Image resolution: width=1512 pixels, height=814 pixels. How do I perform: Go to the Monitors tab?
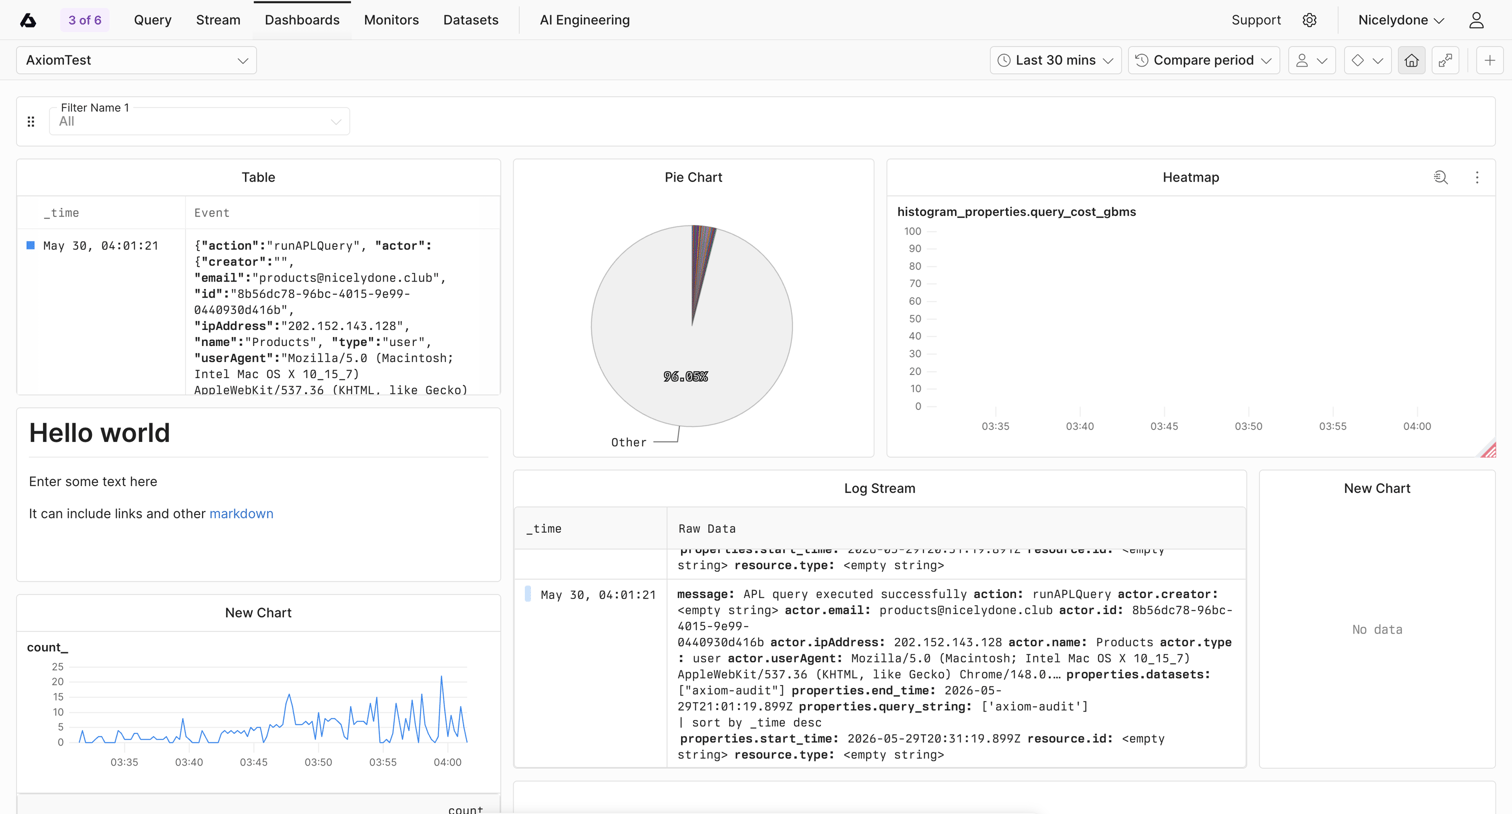(391, 20)
